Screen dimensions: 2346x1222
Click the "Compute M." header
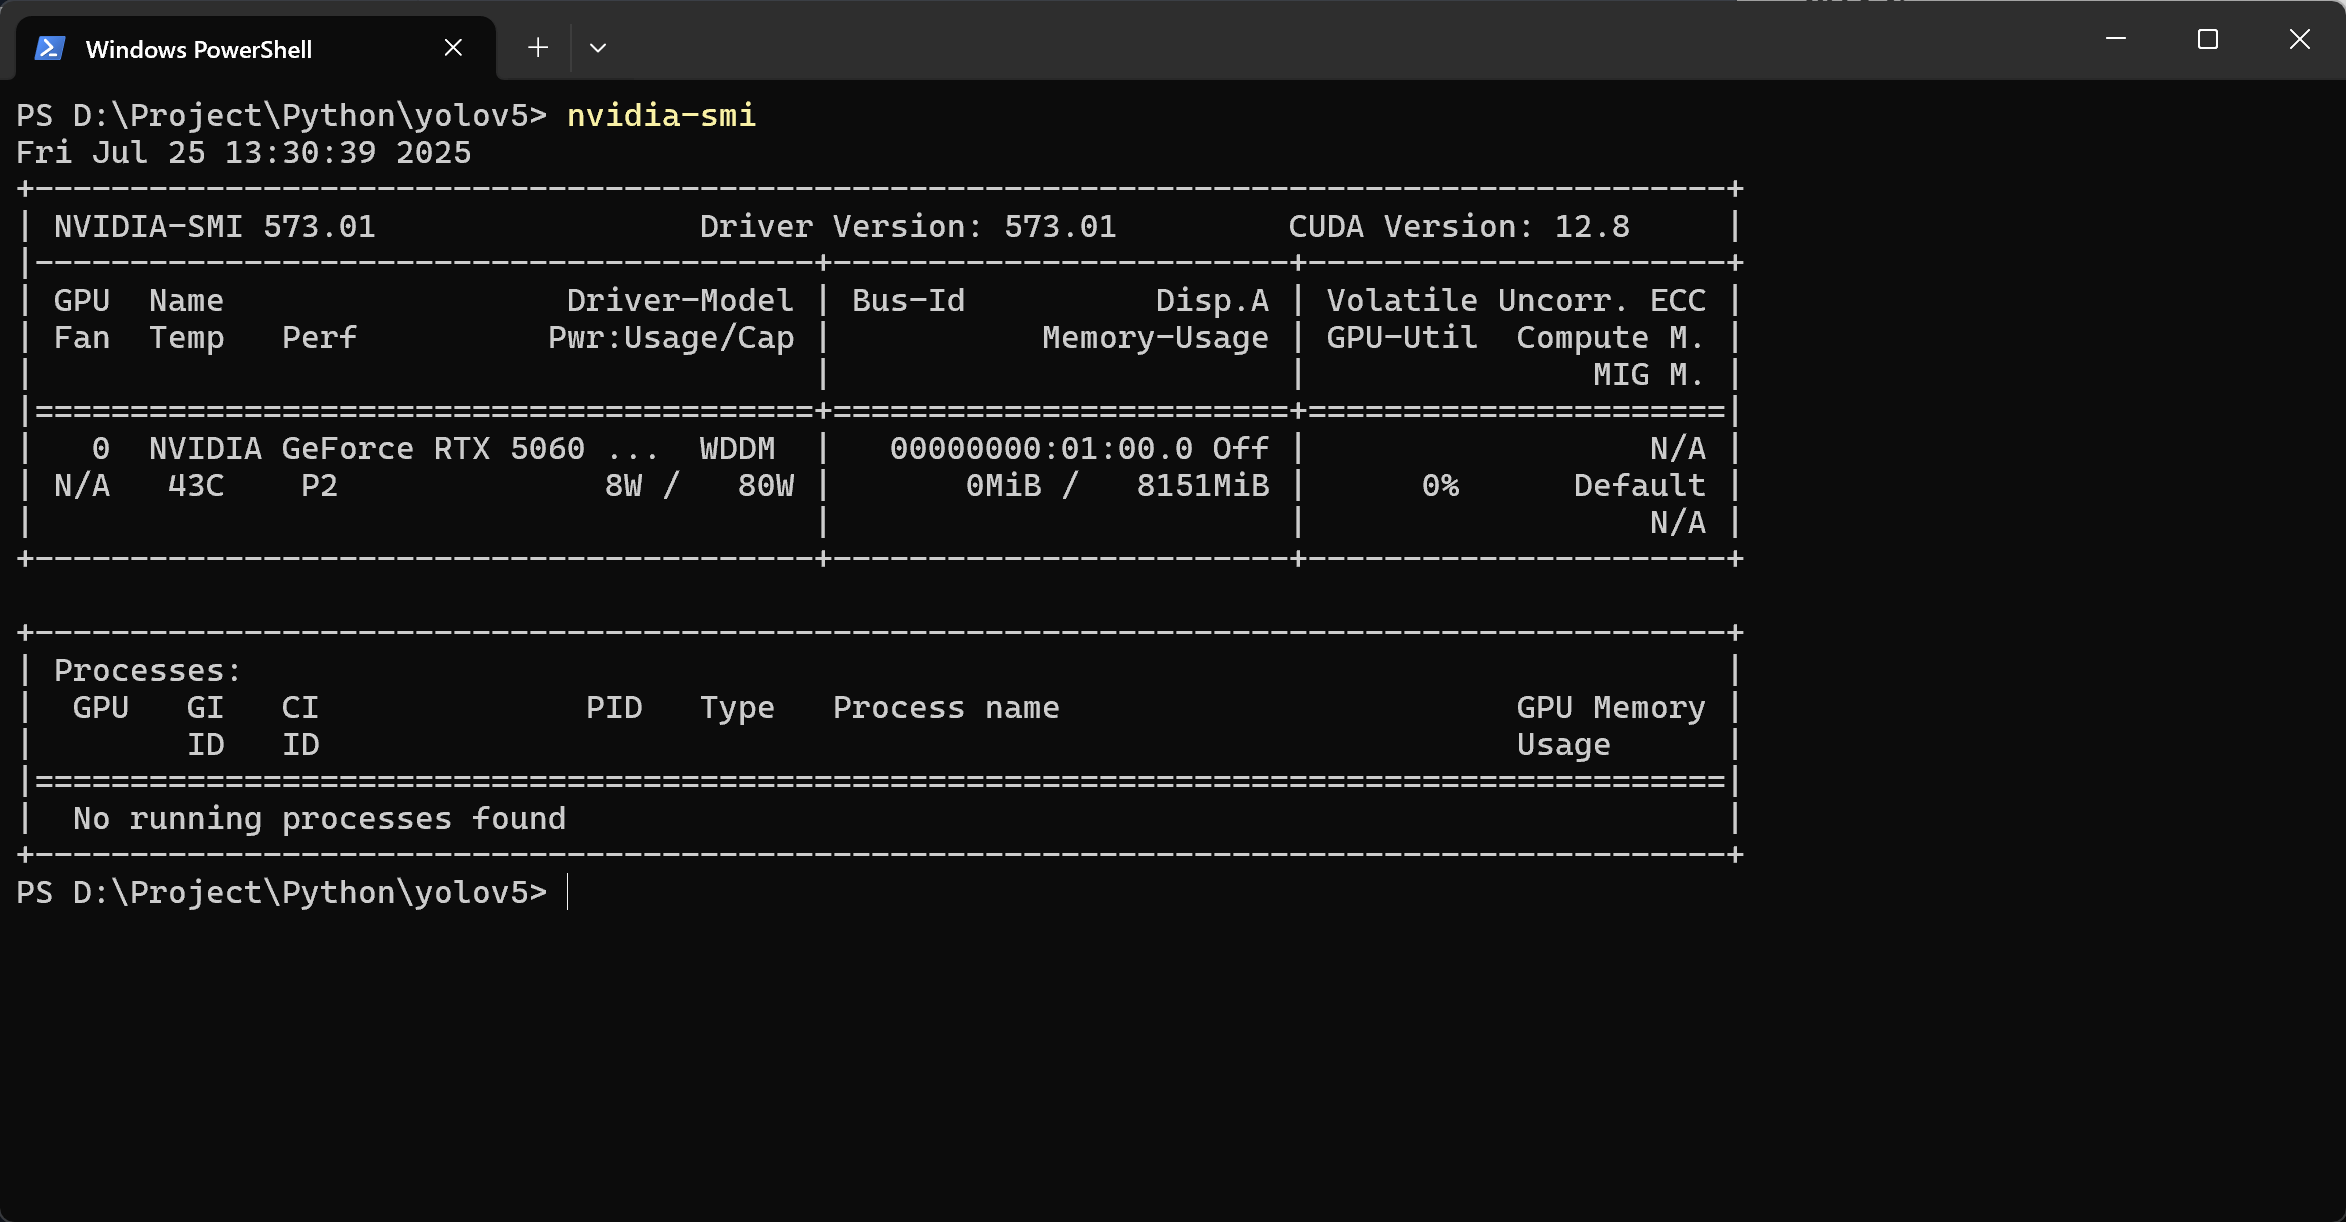click(1611, 338)
